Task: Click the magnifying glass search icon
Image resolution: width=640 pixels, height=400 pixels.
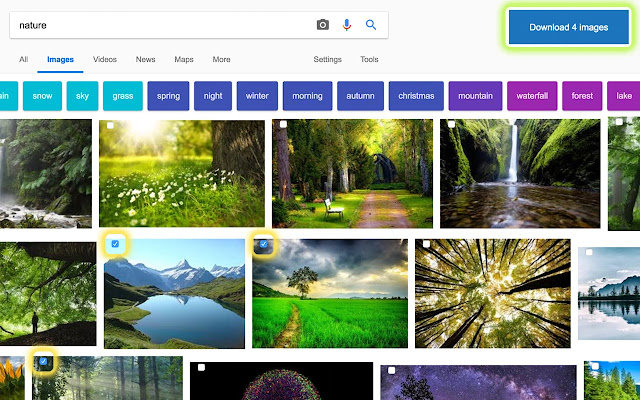Action: 371,25
